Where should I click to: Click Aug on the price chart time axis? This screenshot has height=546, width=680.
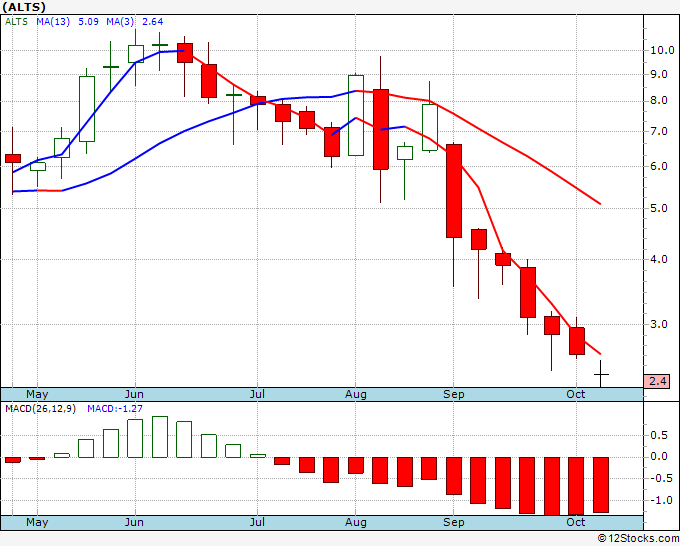[x=356, y=394]
